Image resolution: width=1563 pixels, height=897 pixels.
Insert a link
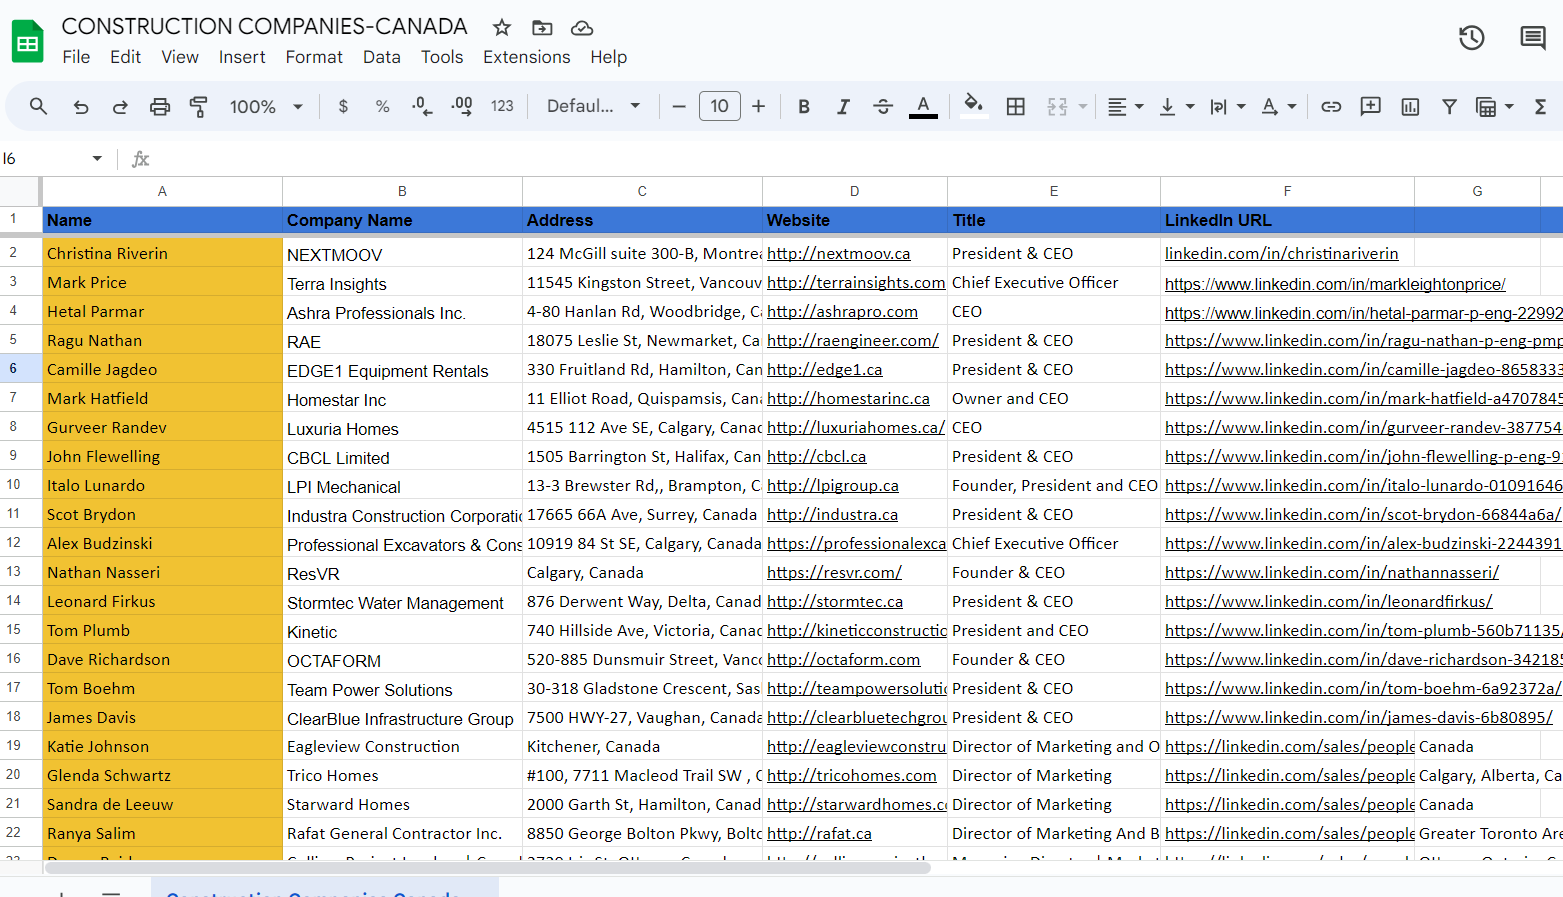point(1331,106)
